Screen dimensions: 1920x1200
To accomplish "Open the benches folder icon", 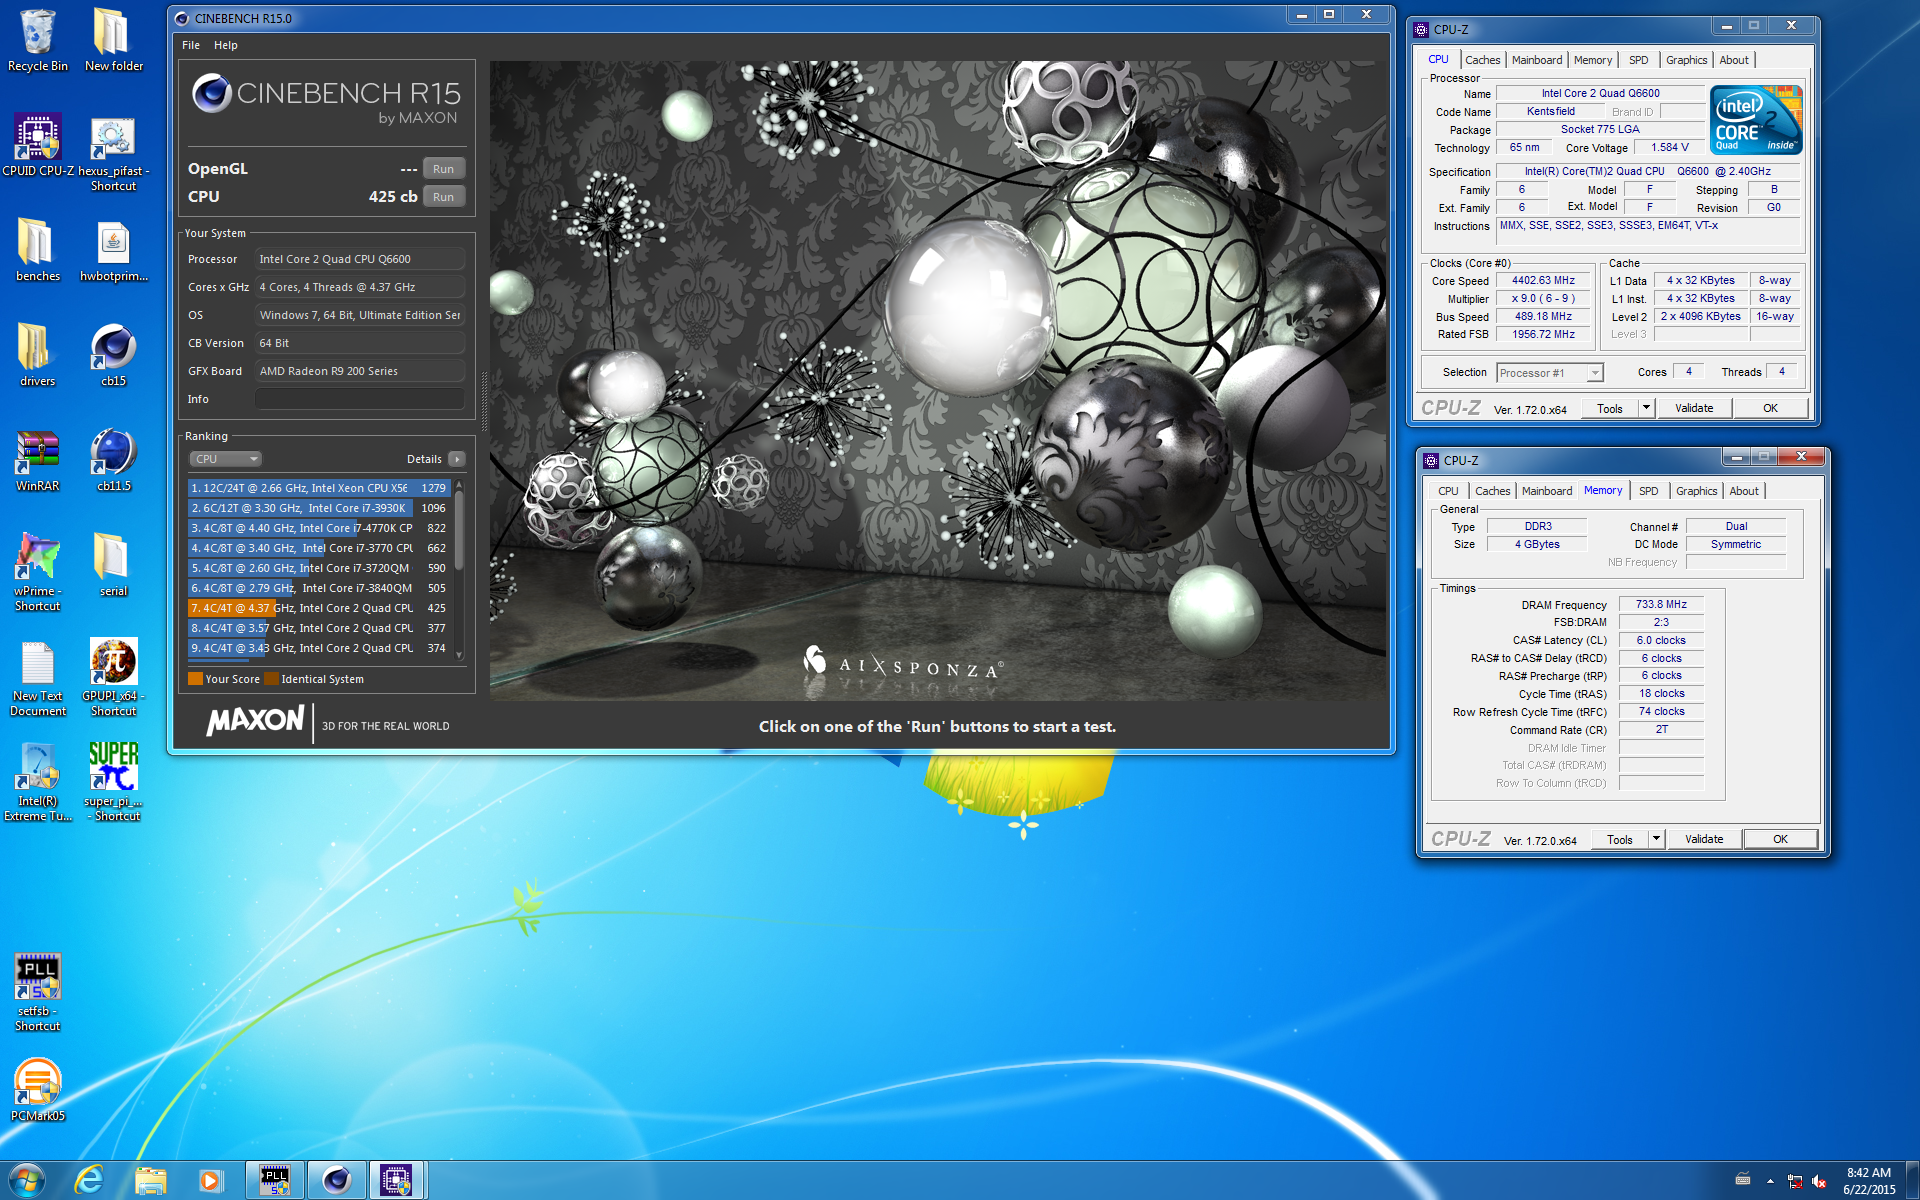I will click(38, 250).
